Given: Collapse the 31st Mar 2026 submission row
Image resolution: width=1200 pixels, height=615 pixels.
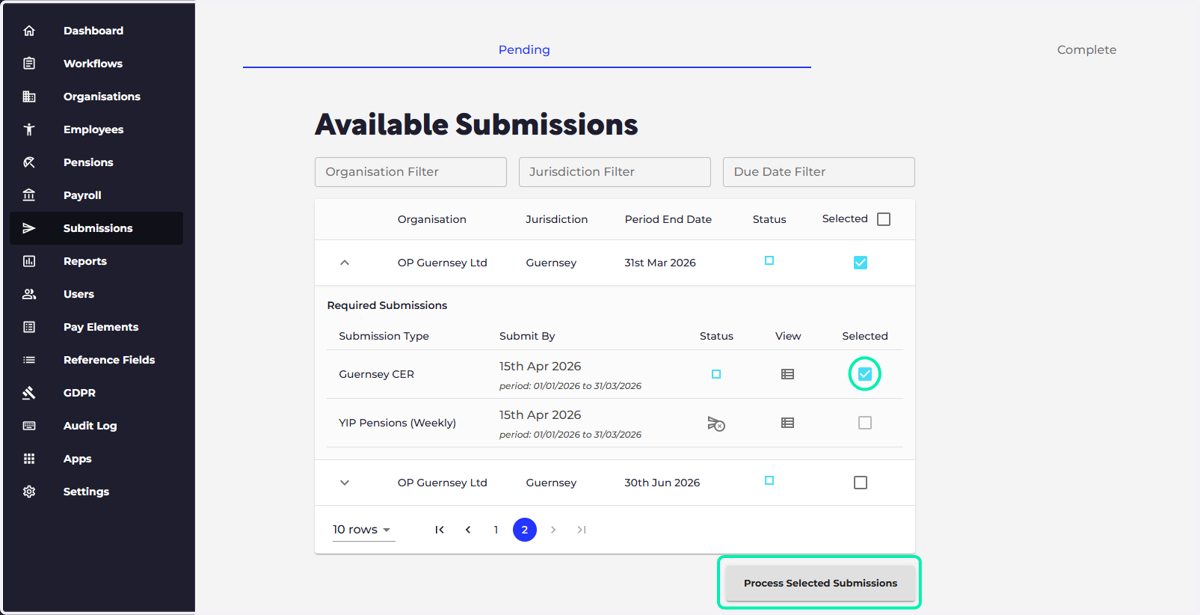Looking at the screenshot, I should coord(345,263).
